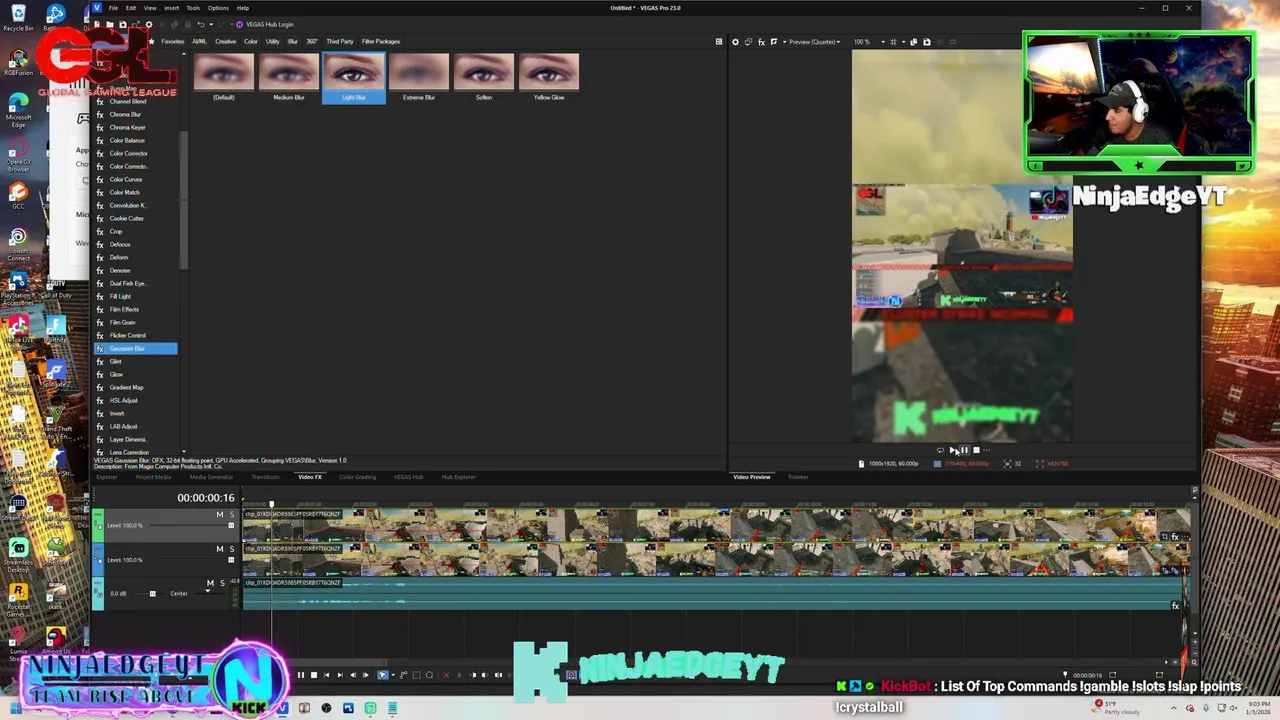Open project properties gear in main toolbar
Screen dimensions: 1280x720
coord(149,24)
